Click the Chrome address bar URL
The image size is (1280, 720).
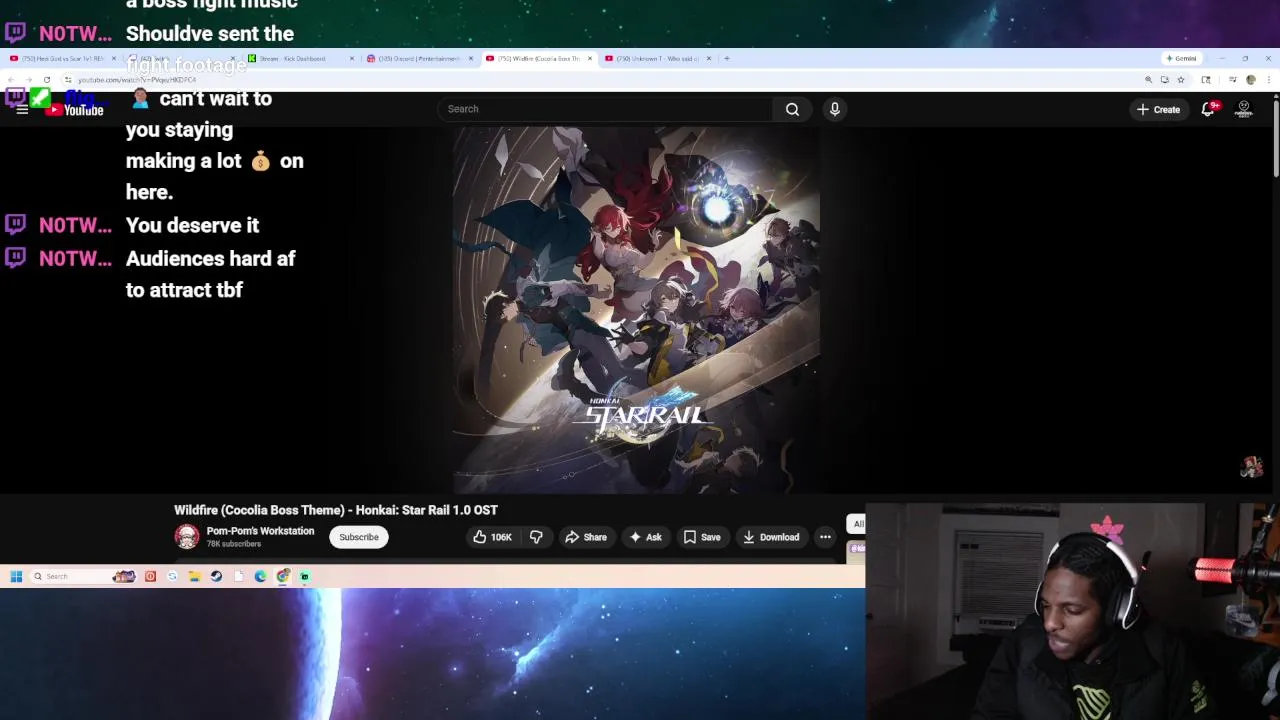pyautogui.click(x=138, y=80)
